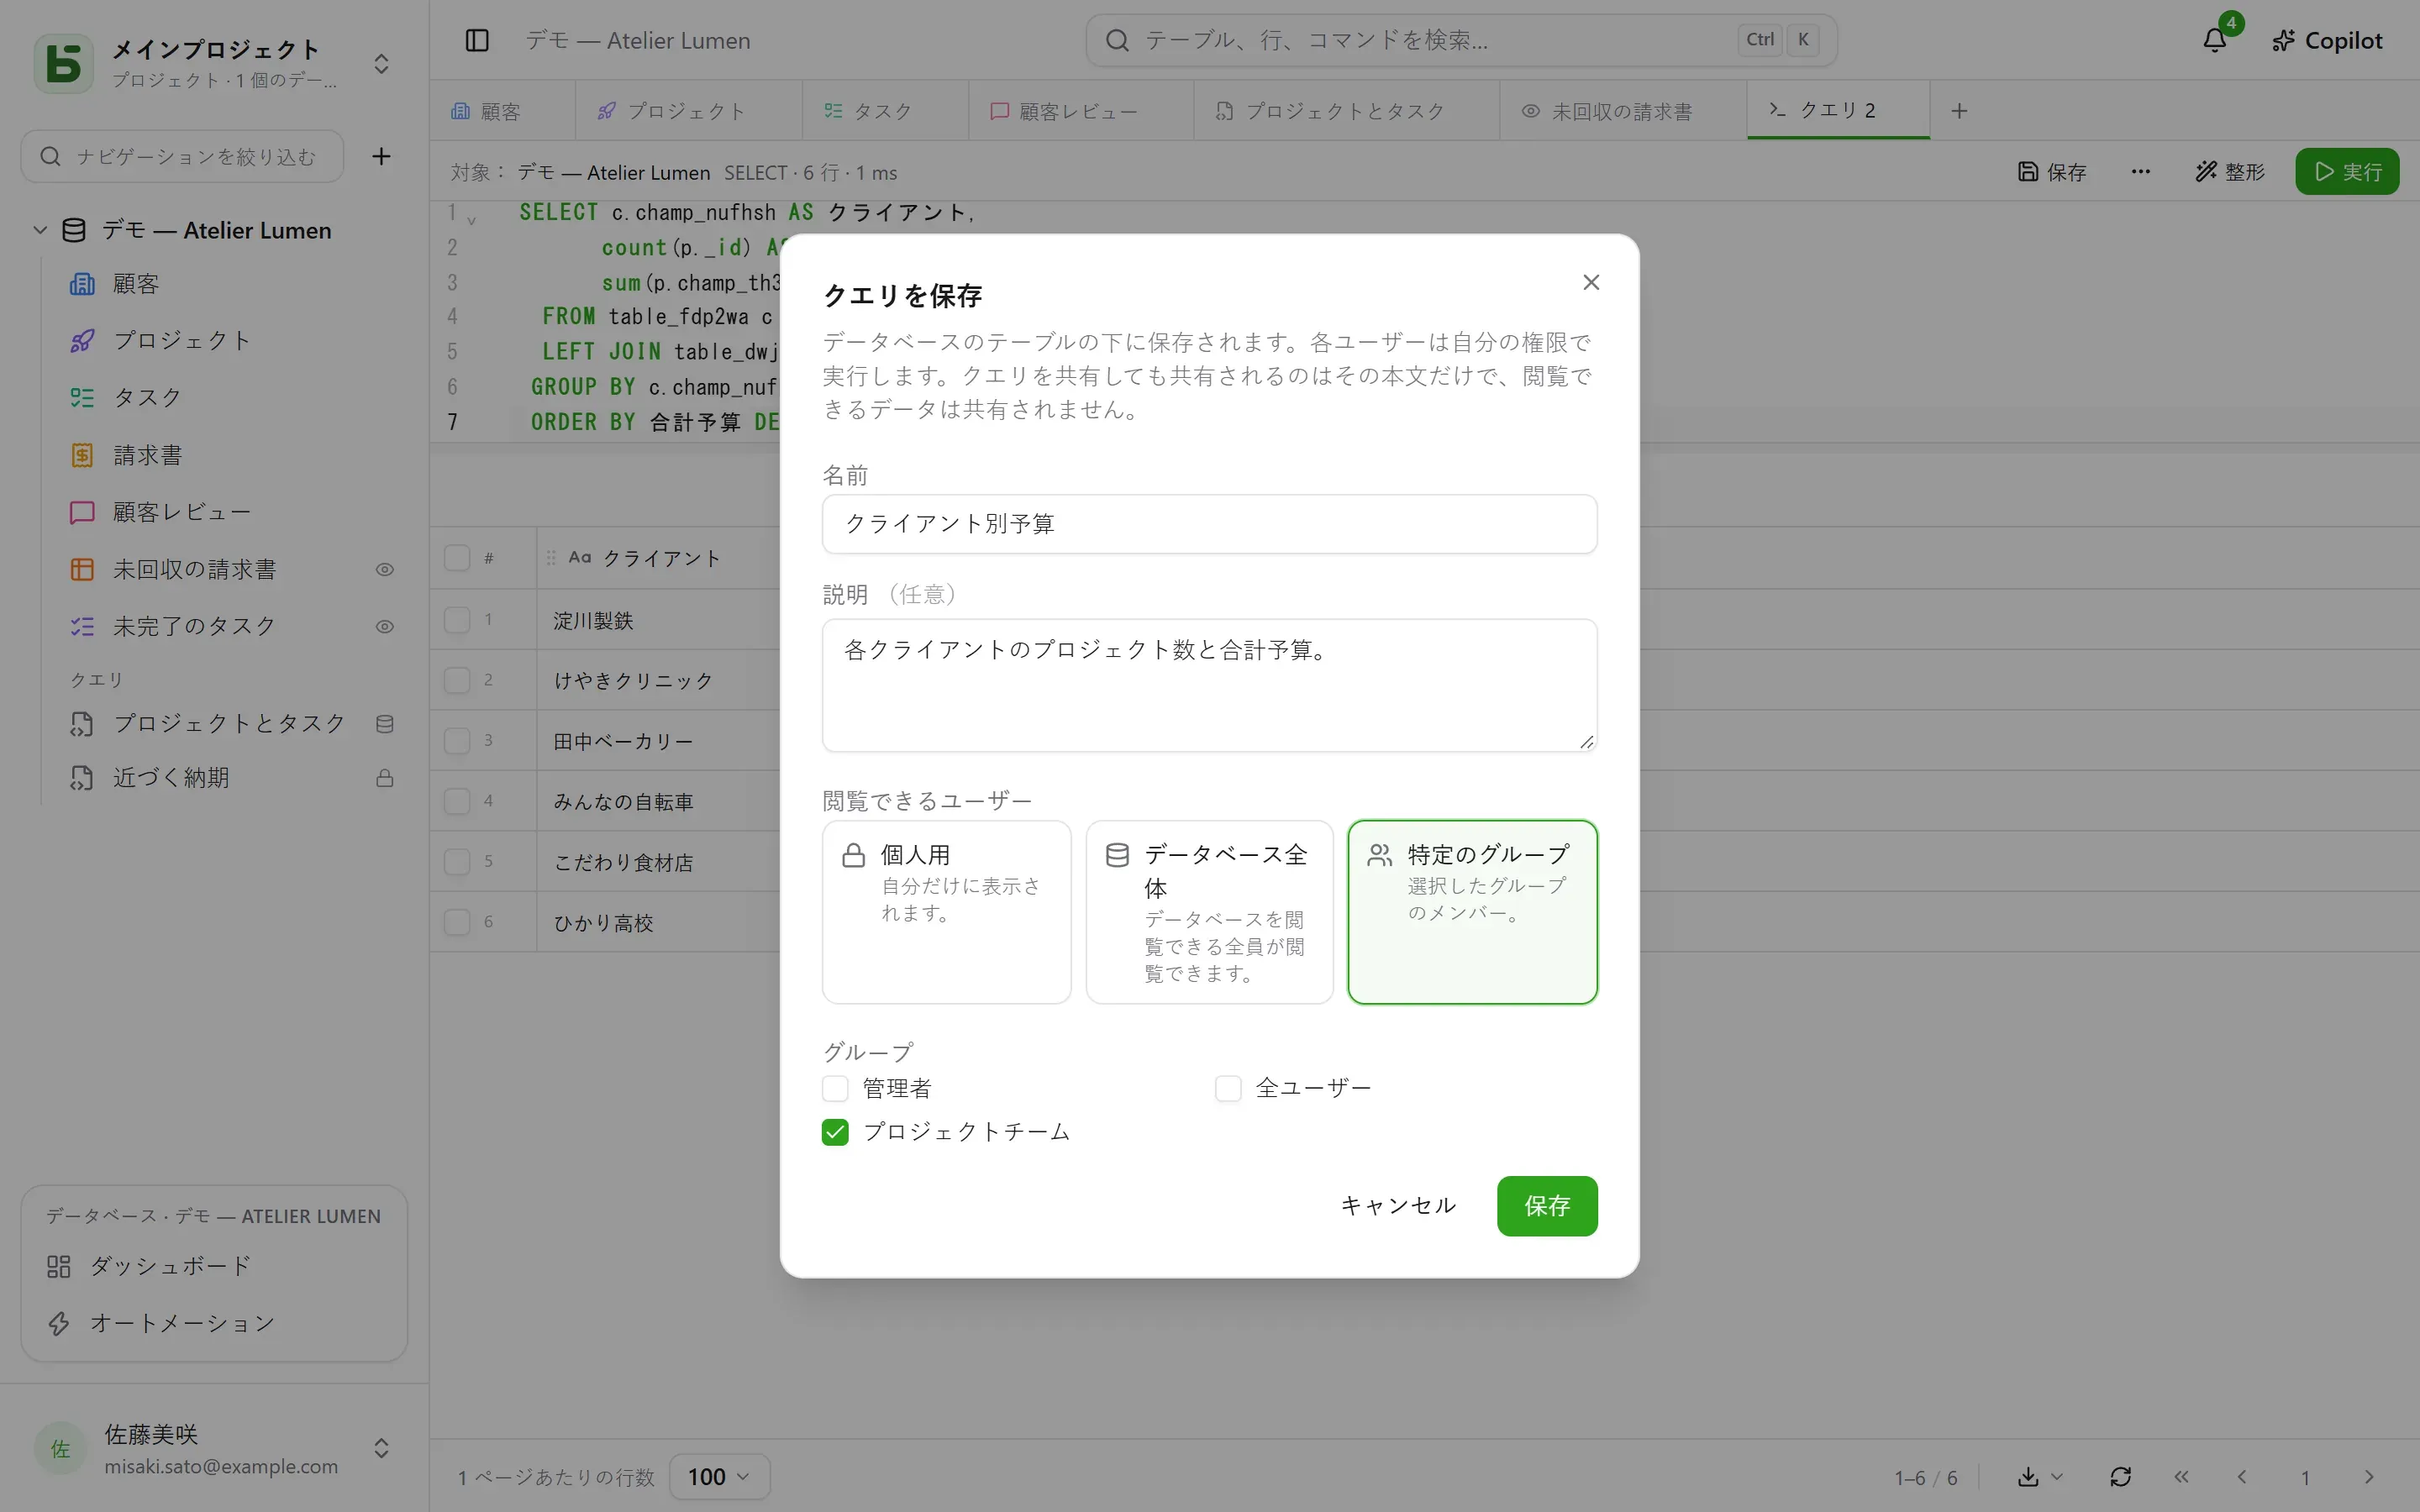Expand the 佐藤美咲 user account menu
The height and width of the screenshot is (1512, 2420).
click(381, 1448)
